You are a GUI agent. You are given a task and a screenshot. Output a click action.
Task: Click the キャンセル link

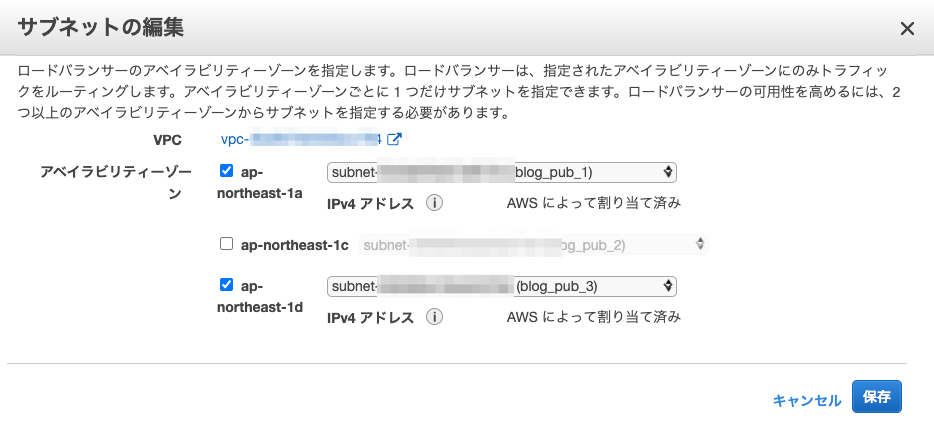click(807, 401)
